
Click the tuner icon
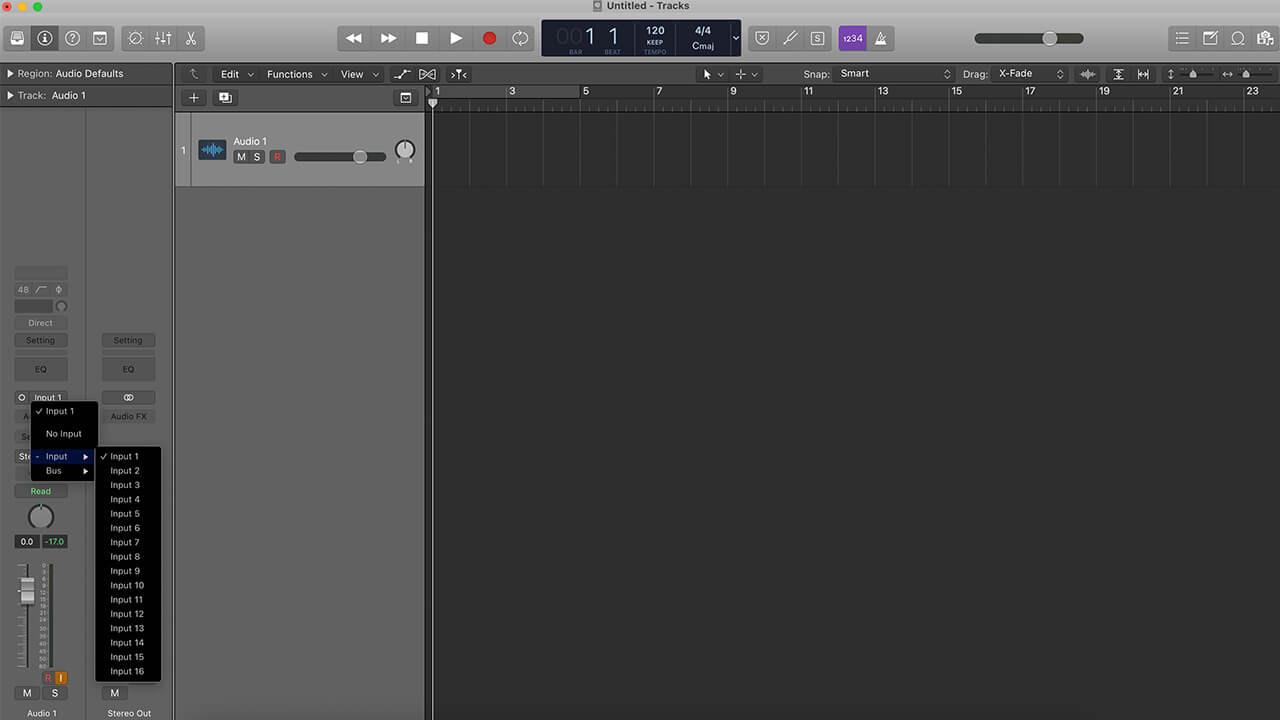(790, 38)
